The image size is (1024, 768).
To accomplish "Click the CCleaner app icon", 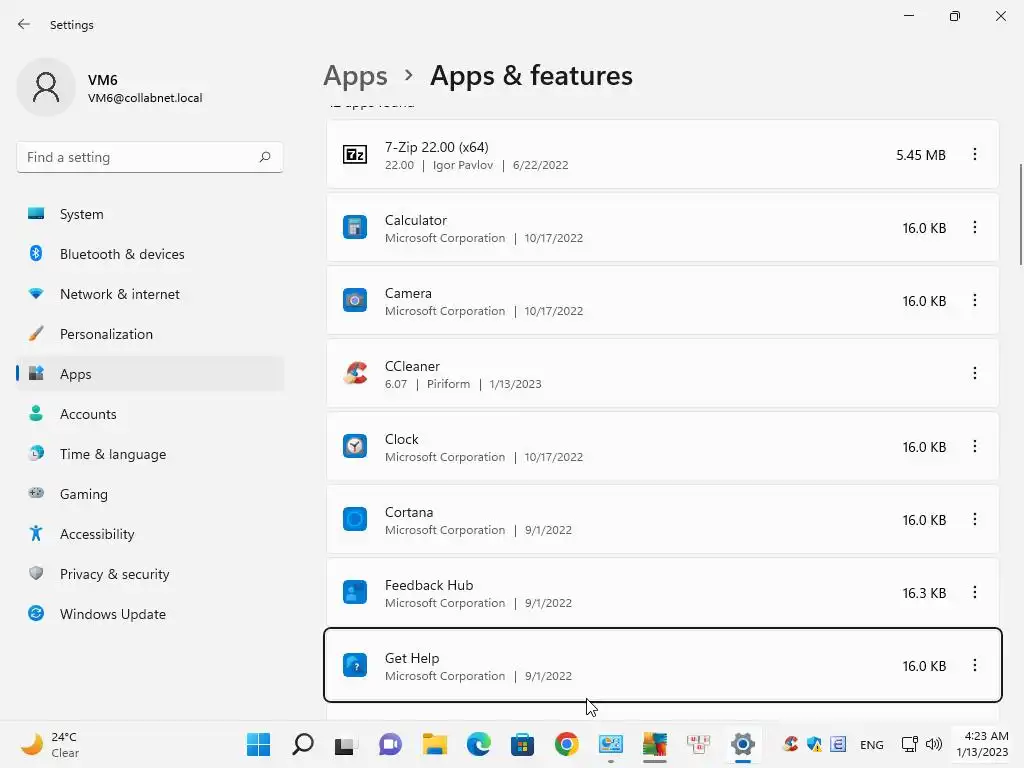I will point(355,373).
